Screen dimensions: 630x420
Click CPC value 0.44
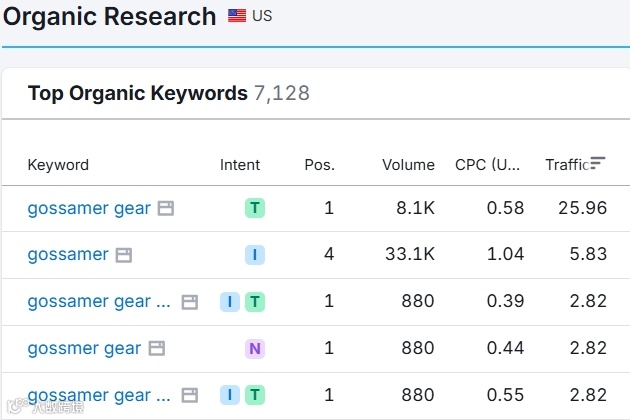505,348
